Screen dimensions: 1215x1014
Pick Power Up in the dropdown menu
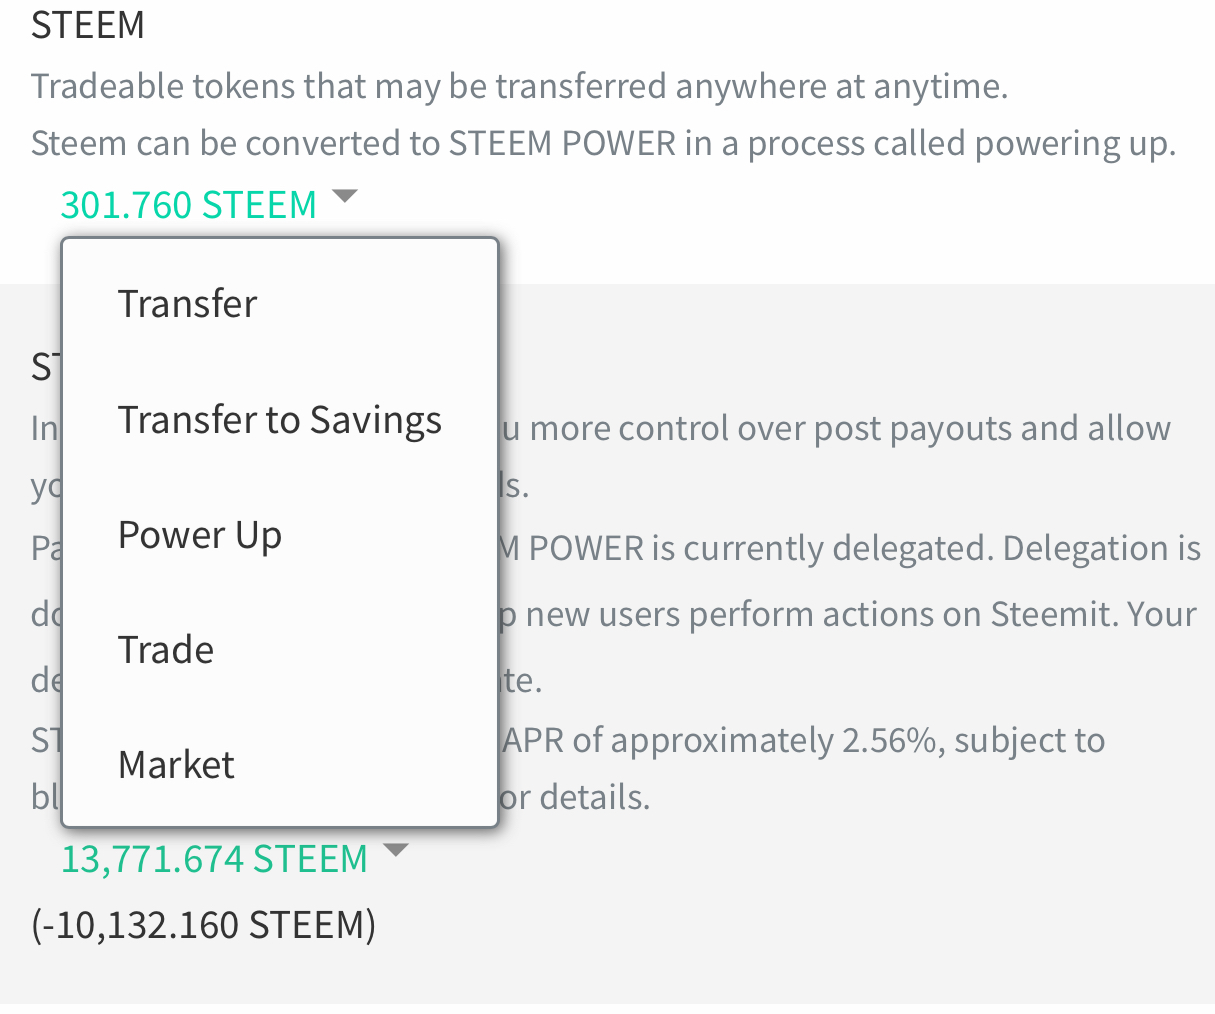199,535
